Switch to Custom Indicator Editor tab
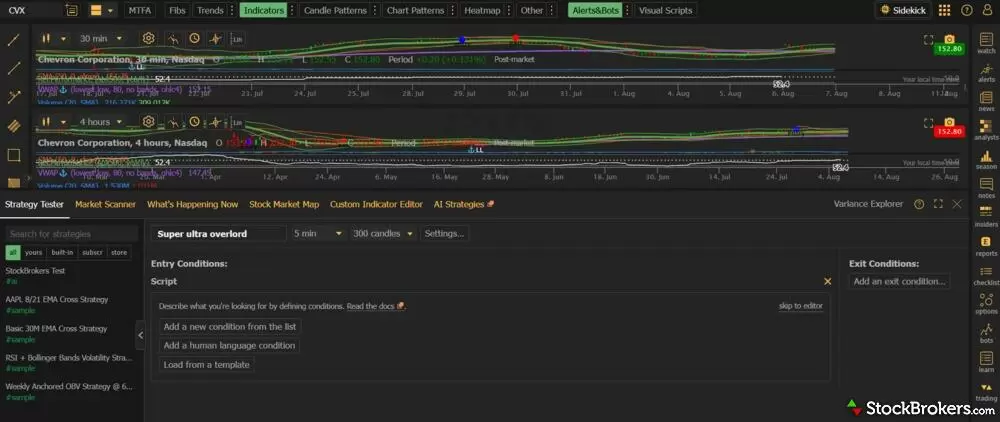 point(376,204)
